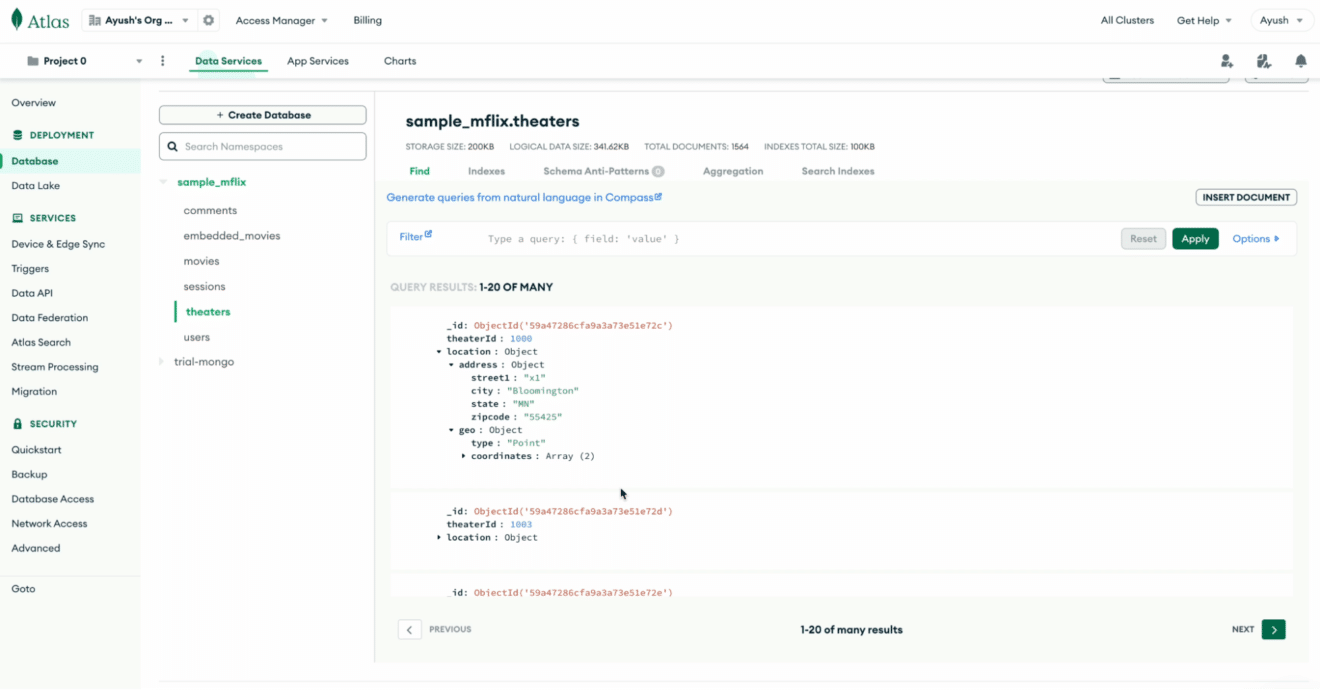Go to next results page with Next arrow

[1273, 629]
